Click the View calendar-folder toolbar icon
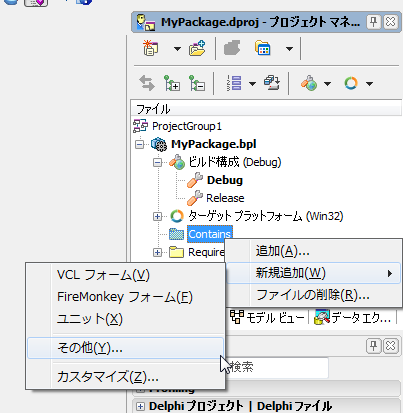 coord(263,48)
